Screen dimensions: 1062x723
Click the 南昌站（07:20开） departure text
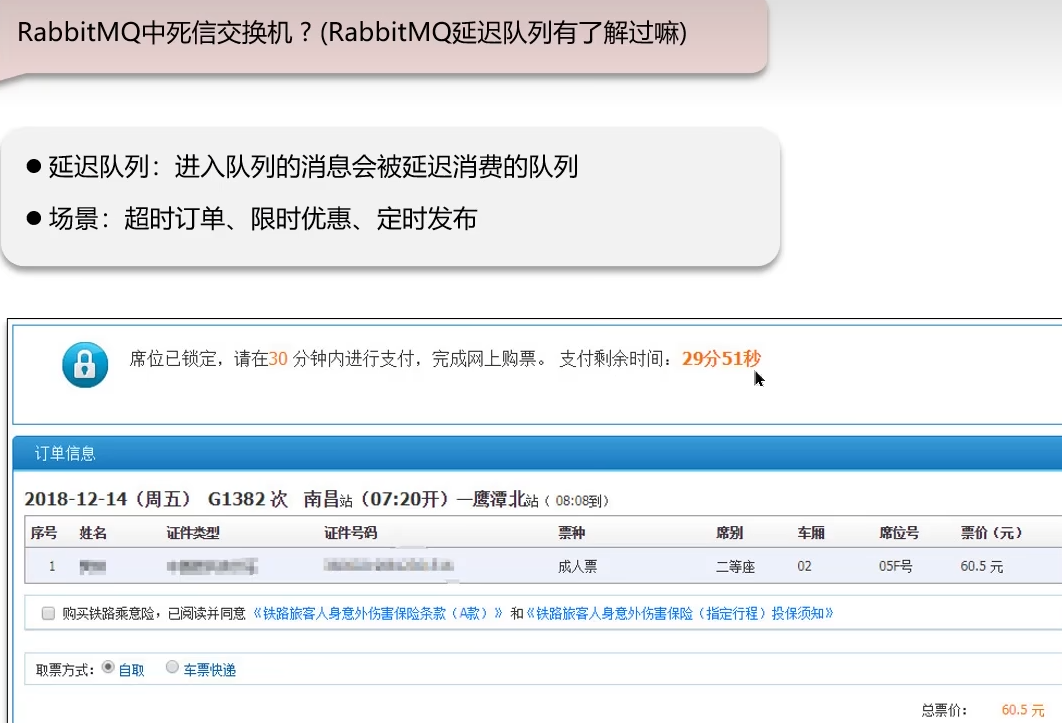click(376, 499)
